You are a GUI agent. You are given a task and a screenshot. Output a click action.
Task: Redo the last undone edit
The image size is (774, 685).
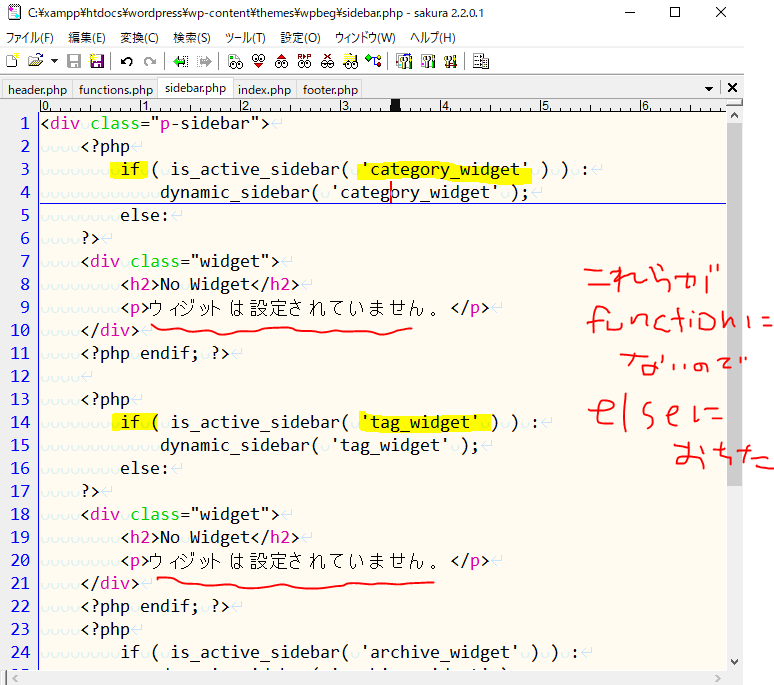[x=150, y=61]
